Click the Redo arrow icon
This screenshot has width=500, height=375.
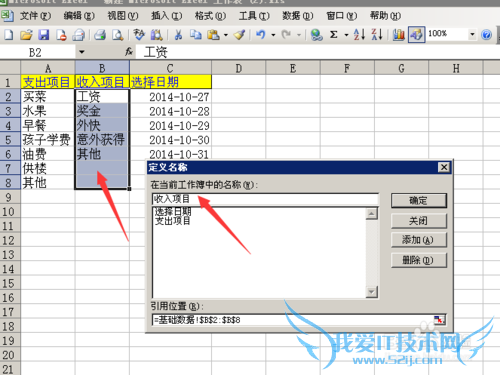click(286, 35)
